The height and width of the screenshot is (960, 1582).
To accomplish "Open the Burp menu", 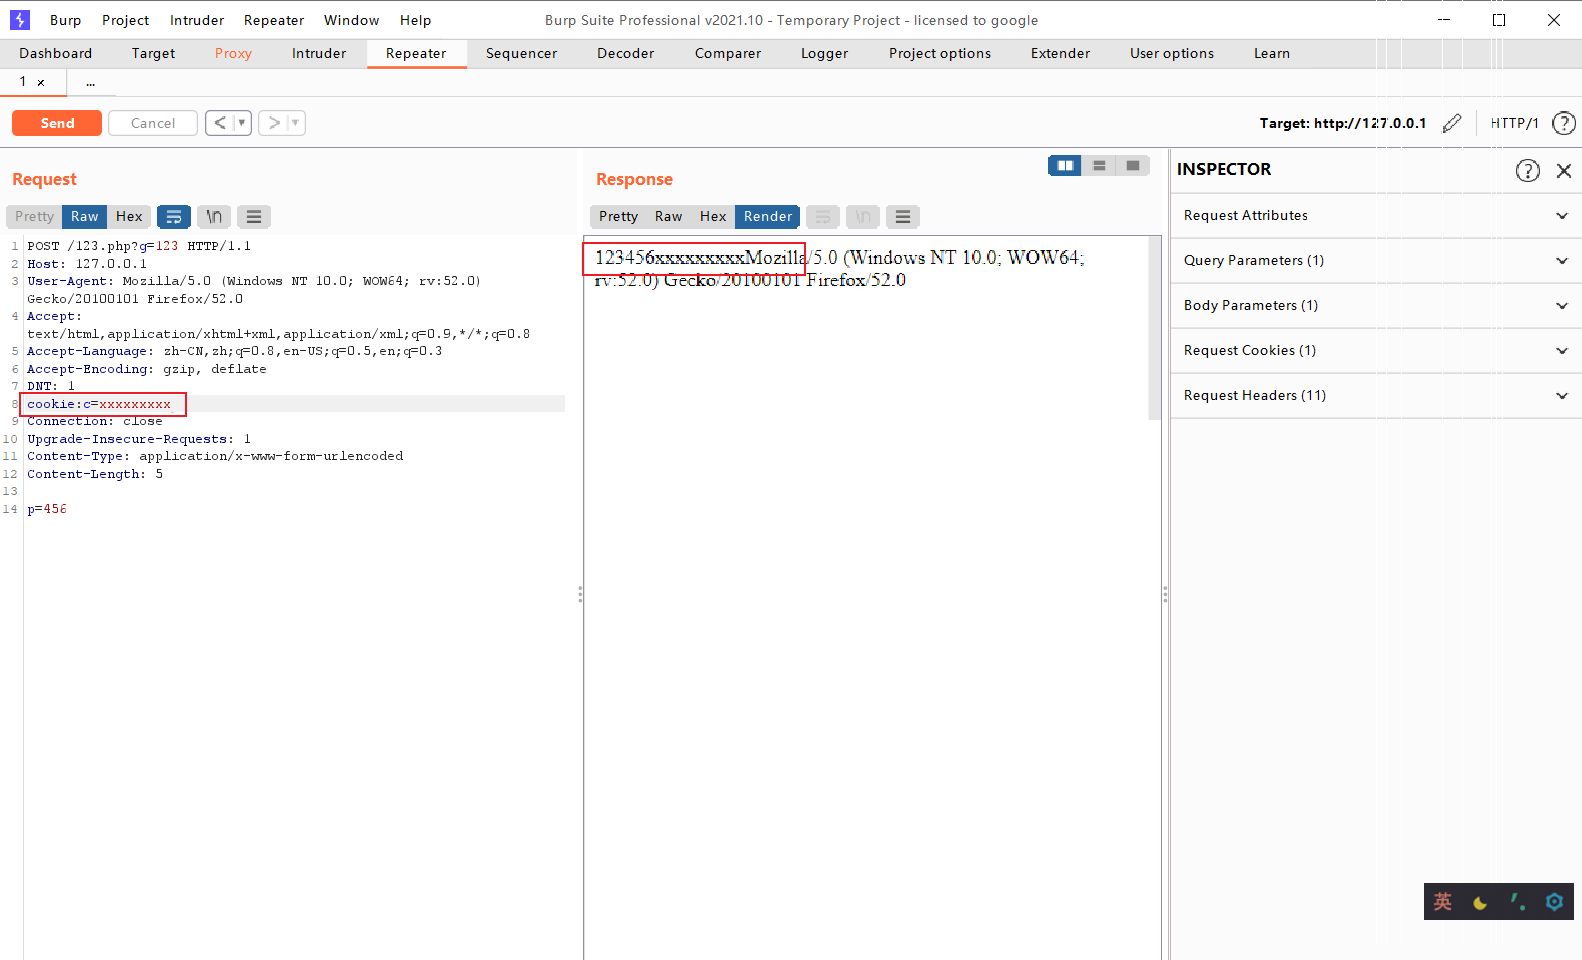I will point(65,20).
